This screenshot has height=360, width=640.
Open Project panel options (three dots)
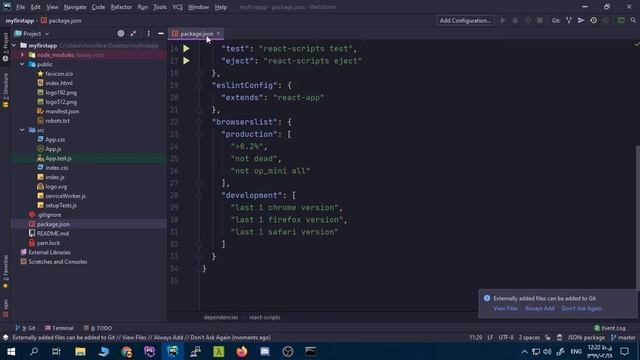click(148, 33)
